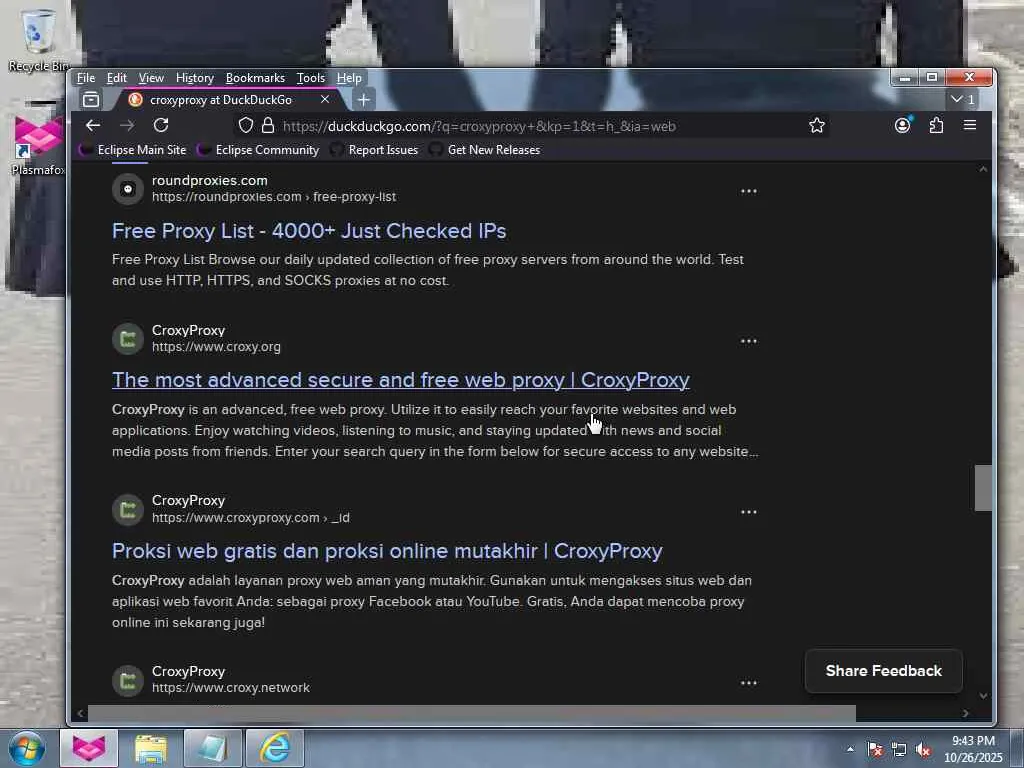Image resolution: width=1024 pixels, height=768 pixels.
Task: Open Proksi web gratis dan proksi result
Action: click(387, 551)
